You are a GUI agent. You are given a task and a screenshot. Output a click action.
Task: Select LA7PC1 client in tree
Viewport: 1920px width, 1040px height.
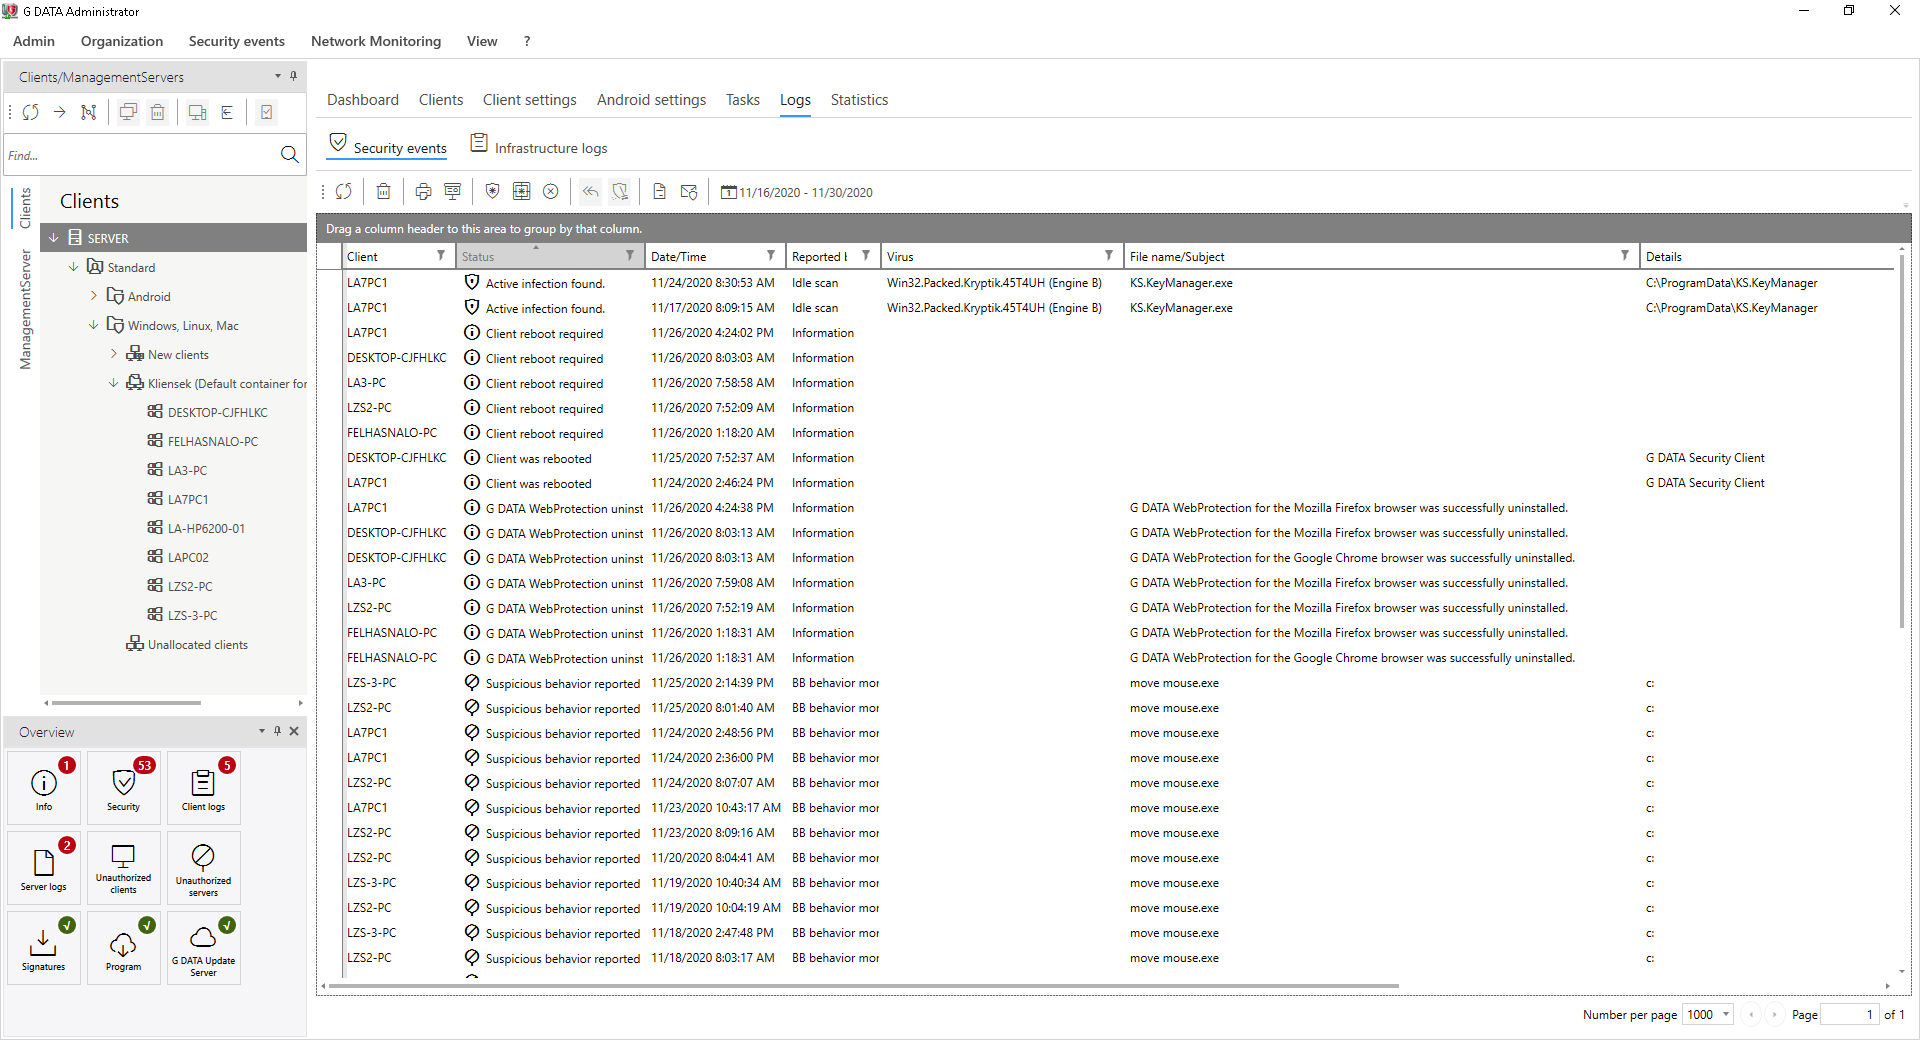click(x=188, y=499)
